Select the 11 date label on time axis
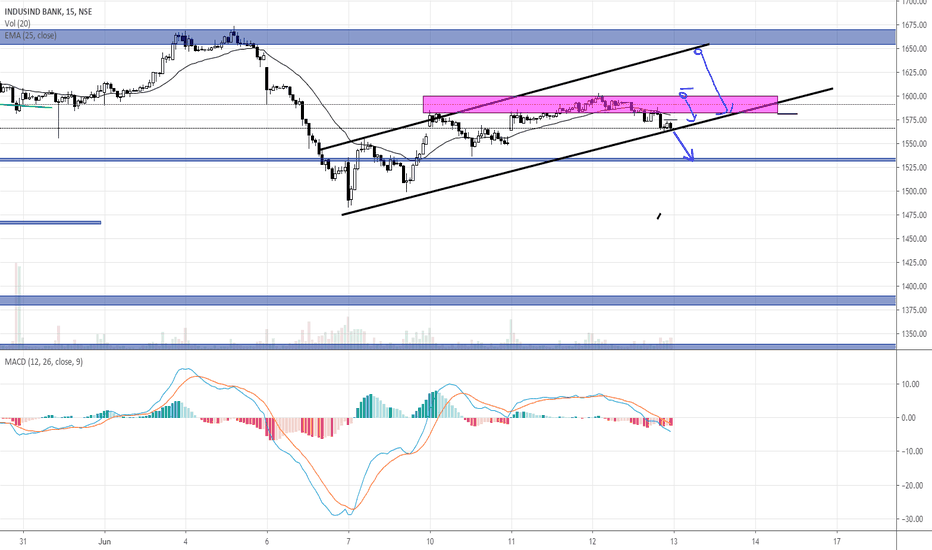This screenshot has width=932, height=550. pos(511,542)
